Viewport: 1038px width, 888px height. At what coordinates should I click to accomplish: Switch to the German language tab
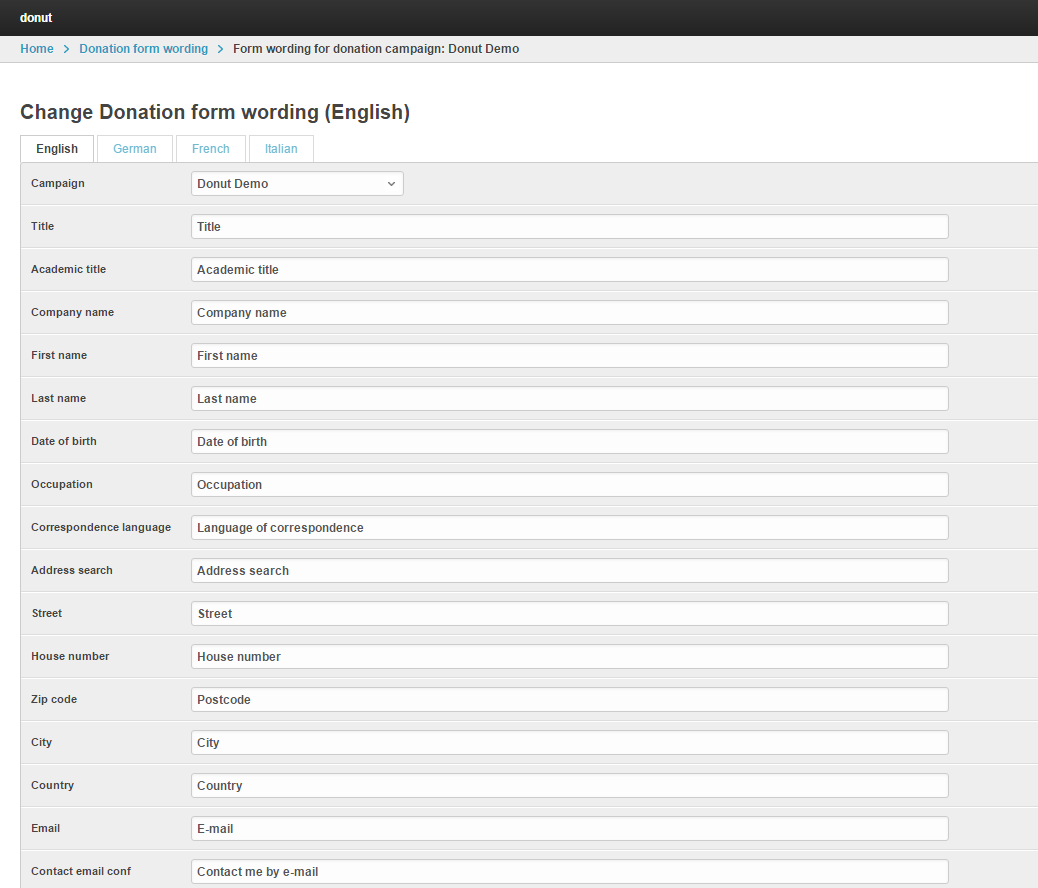click(134, 148)
